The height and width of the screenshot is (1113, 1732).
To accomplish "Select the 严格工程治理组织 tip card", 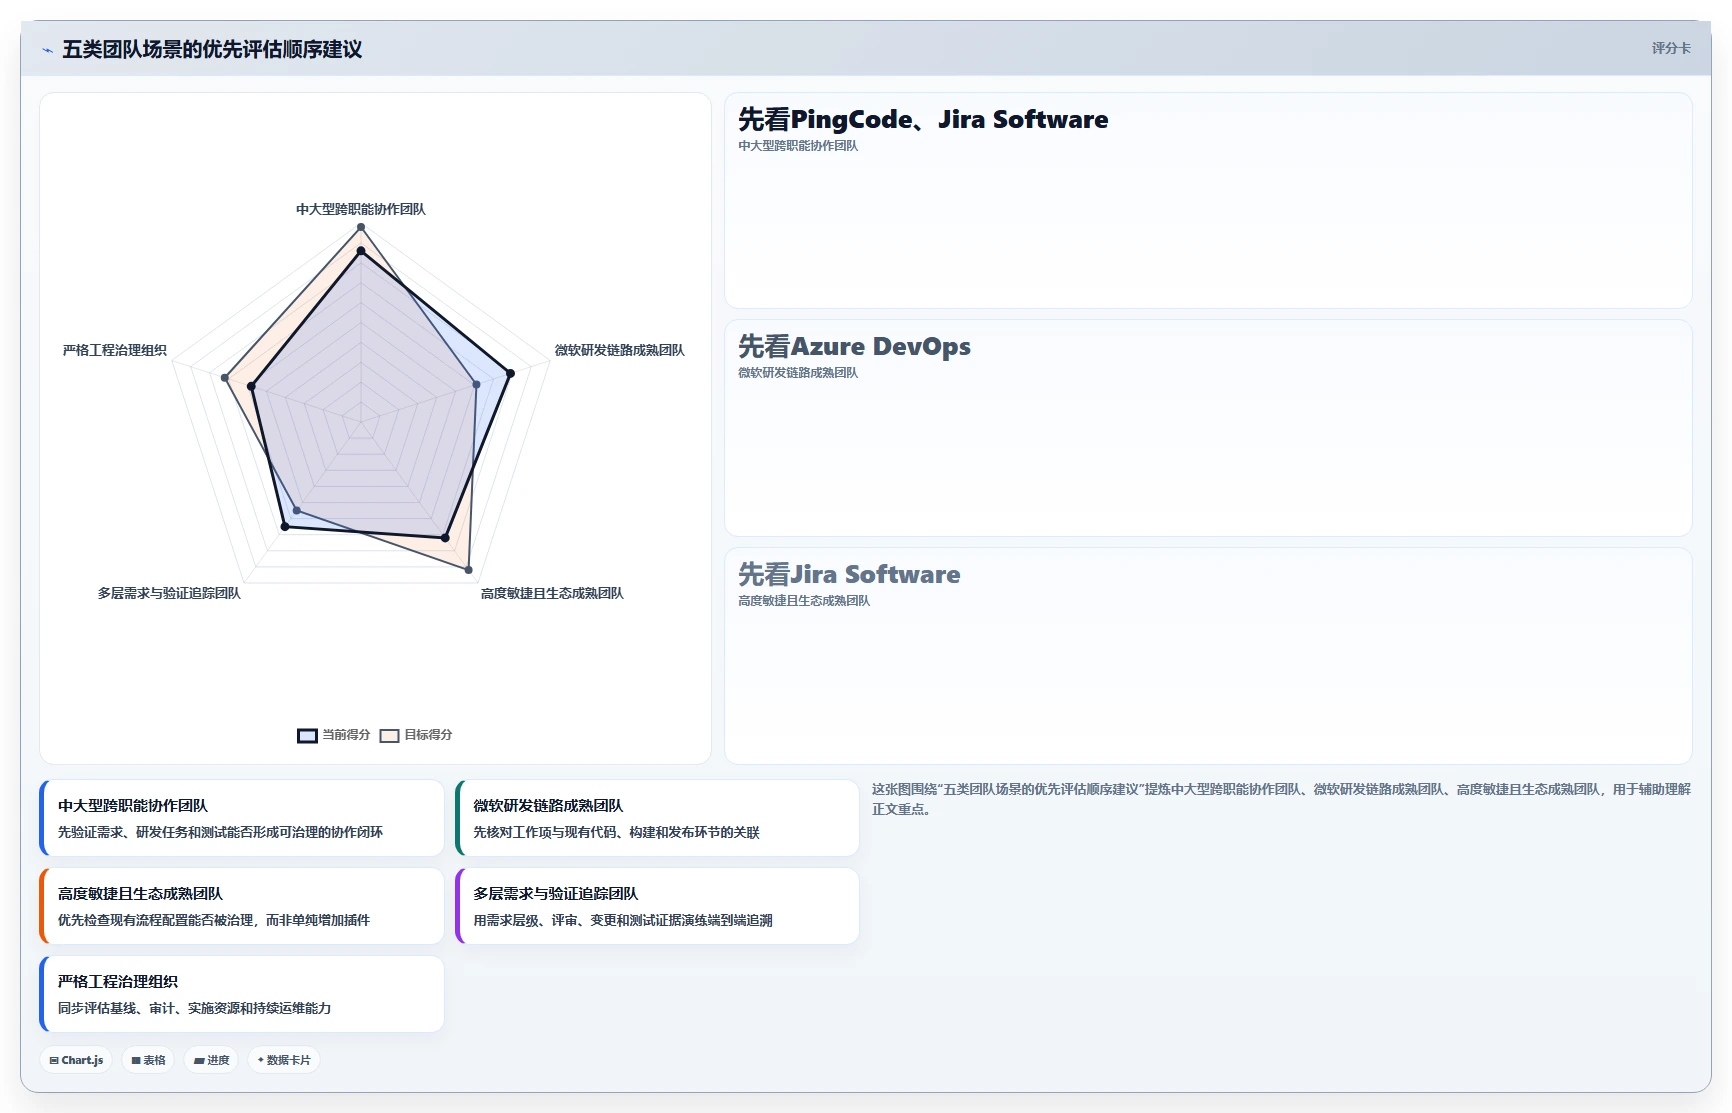I will pyautogui.click(x=242, y=994).
